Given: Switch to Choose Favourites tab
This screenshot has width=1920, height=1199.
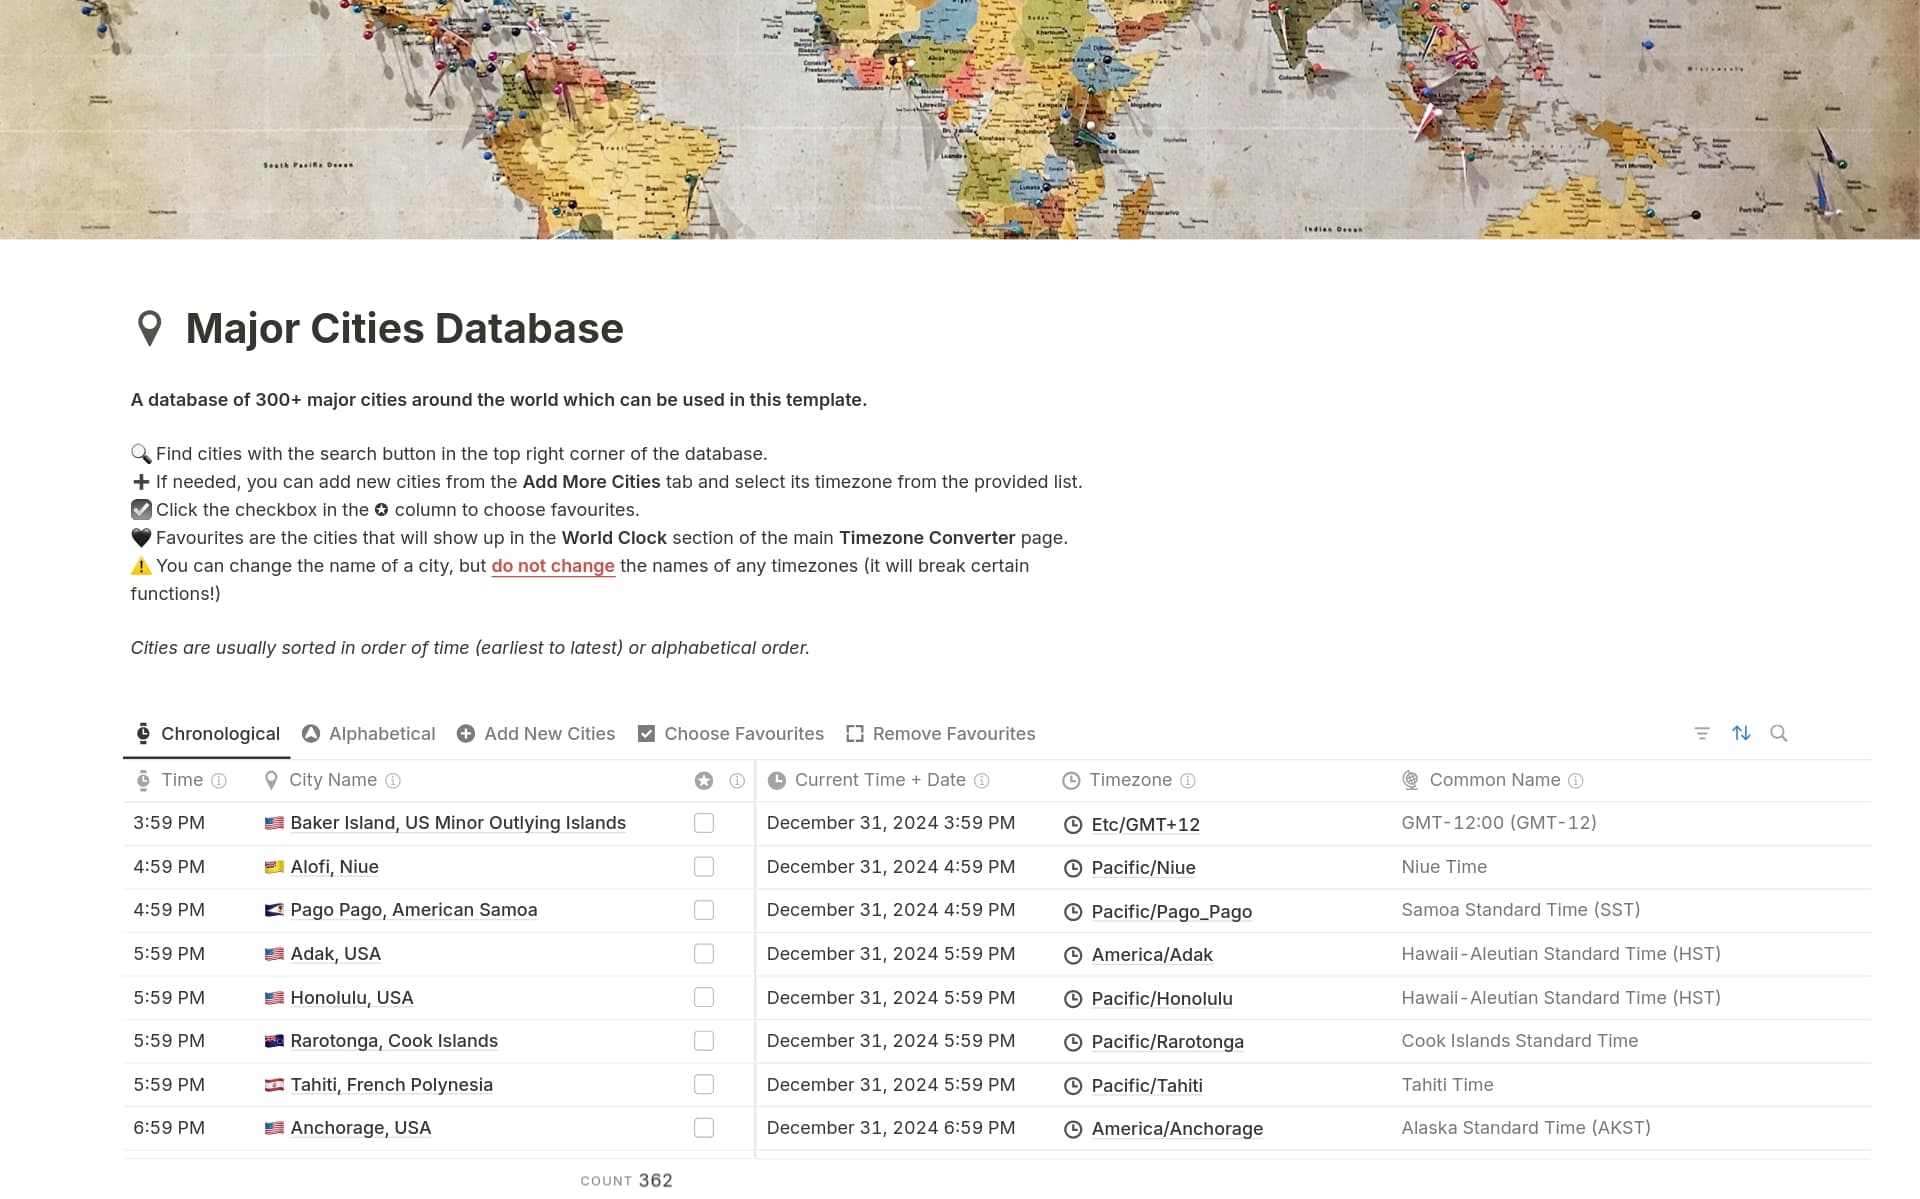Looking at the screenshot, I should click(731, 734).
